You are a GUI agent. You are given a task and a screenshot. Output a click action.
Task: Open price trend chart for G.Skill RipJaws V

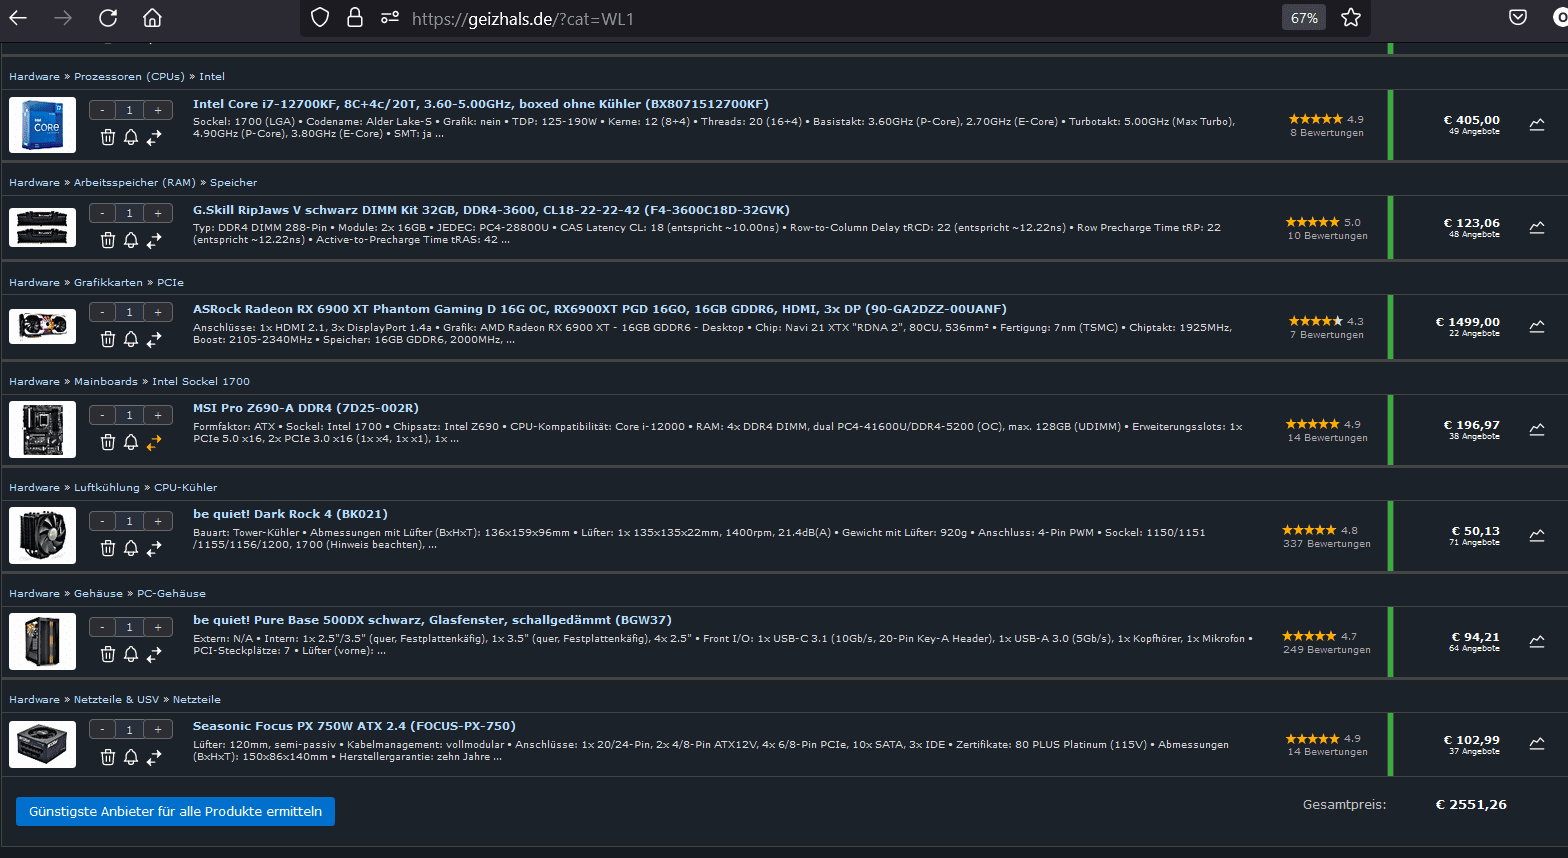coord(1537,228)
